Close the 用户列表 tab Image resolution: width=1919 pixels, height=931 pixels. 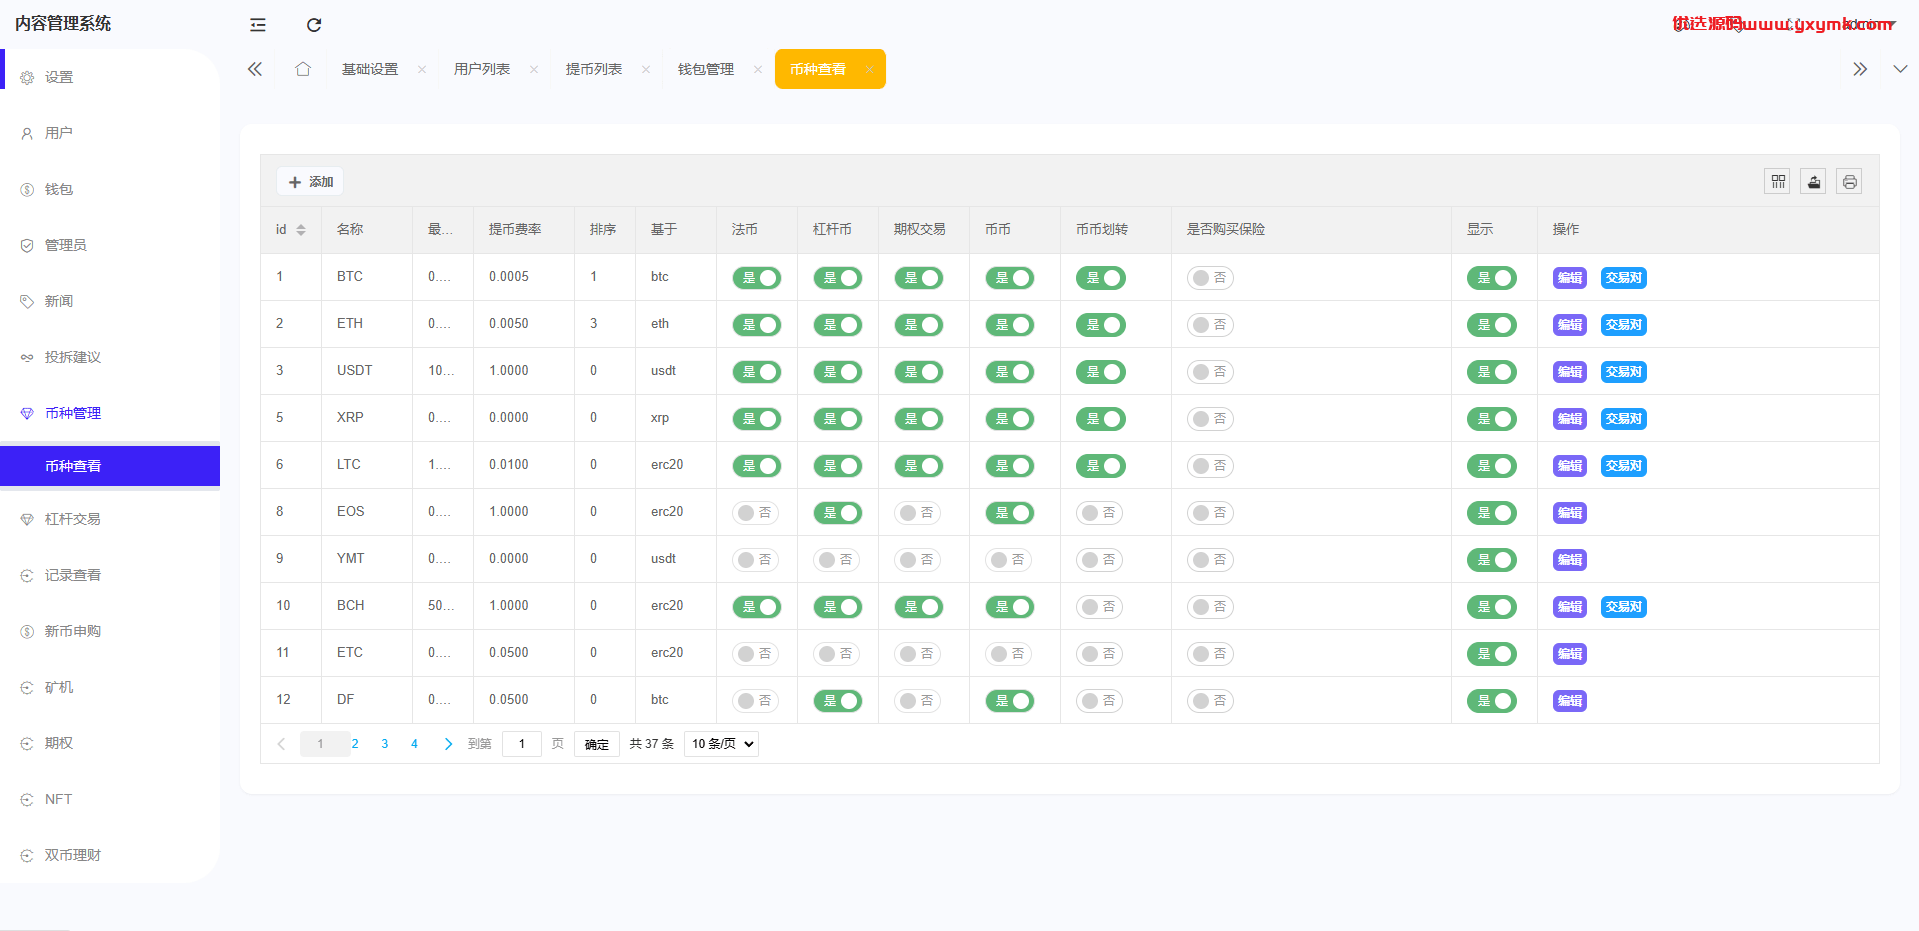coord(534,69)
